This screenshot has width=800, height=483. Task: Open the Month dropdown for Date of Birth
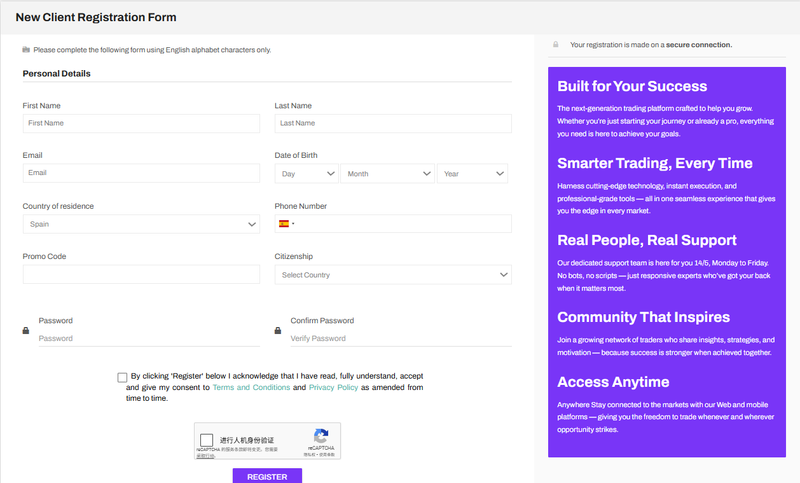coord(388,173)
